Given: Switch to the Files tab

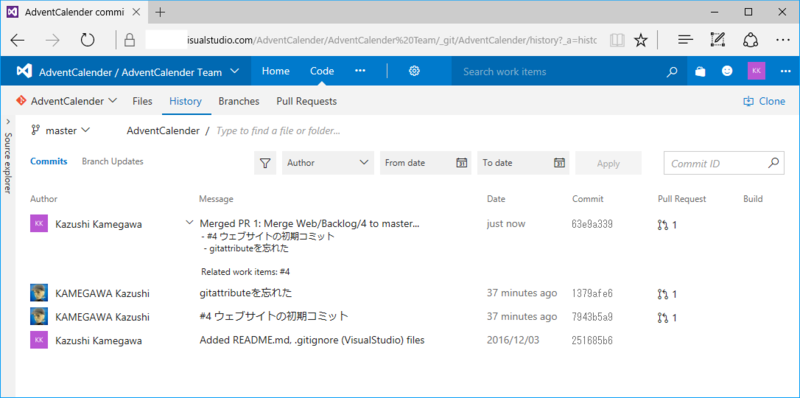Looking at the screenshot, I should tap(142, 101).
